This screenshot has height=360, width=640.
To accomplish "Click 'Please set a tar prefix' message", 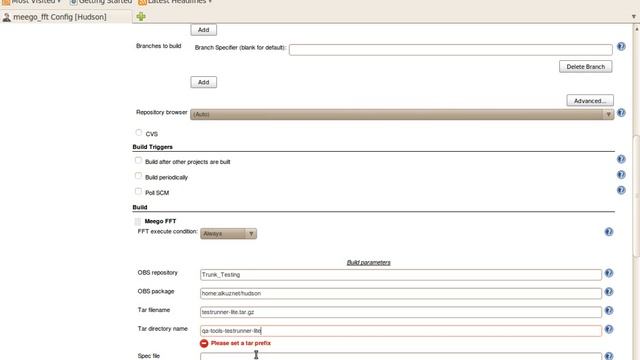I will 240,343.
